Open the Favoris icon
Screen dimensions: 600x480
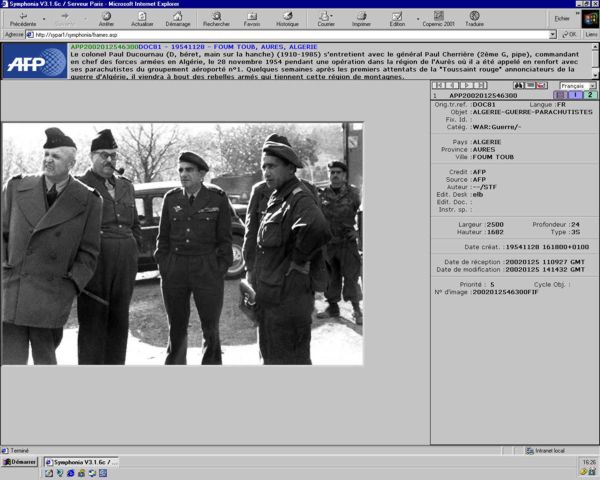tap(252, 18)
